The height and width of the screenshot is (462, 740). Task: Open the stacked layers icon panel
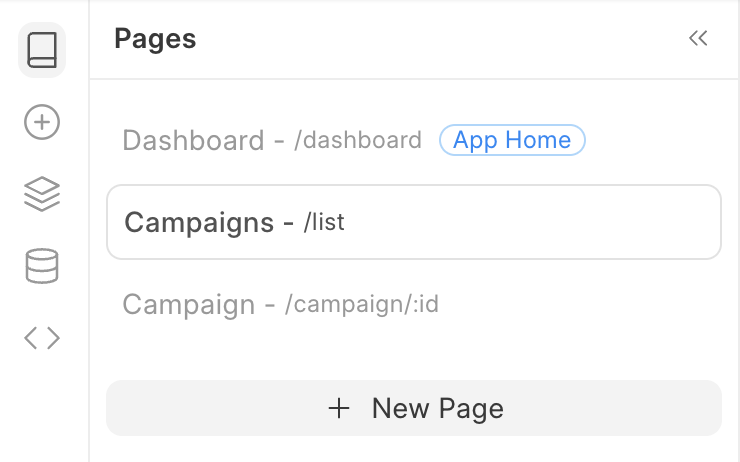pos(42,194)
